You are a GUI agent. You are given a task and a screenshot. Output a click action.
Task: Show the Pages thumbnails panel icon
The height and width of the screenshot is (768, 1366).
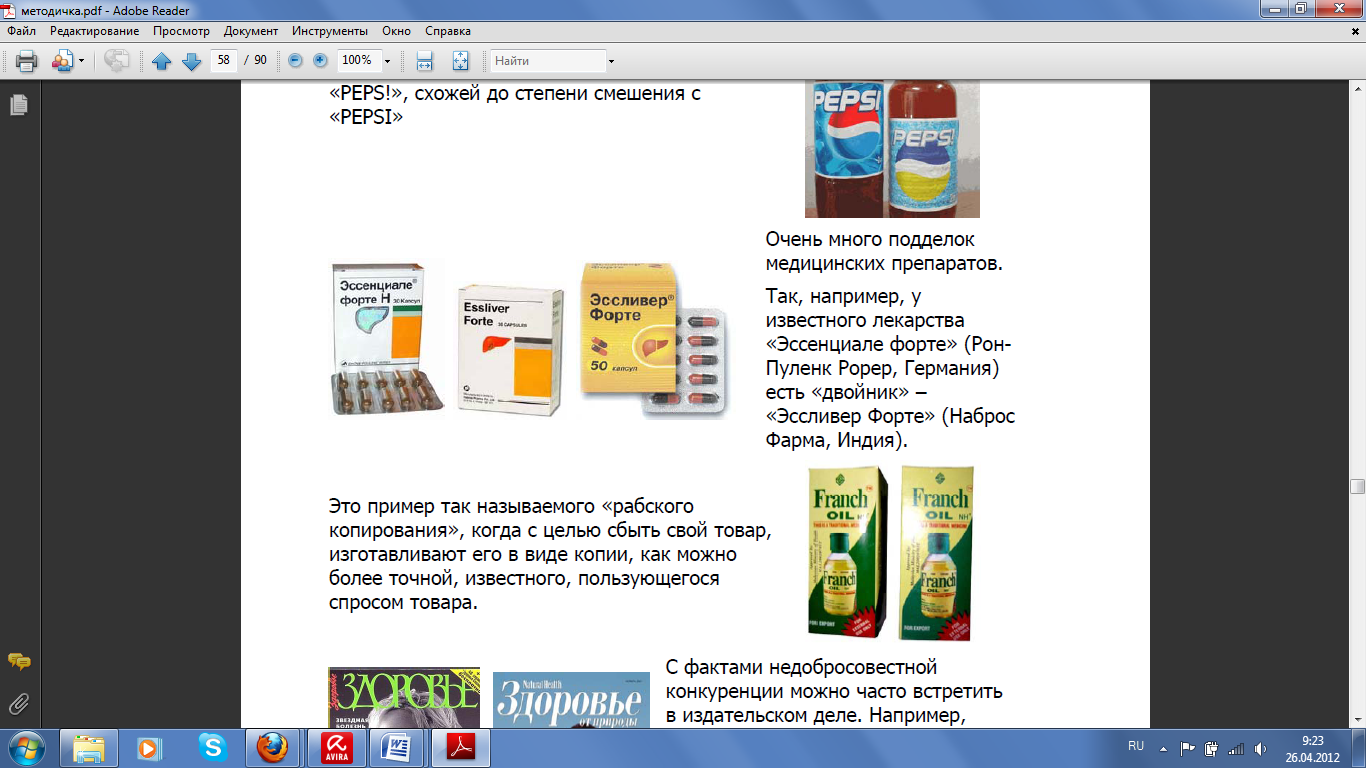[19, 104]
